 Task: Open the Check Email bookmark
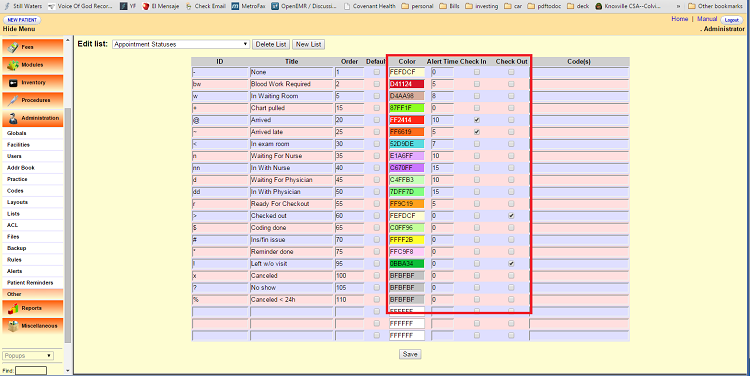pyautogui.click(x=205, y=6)
